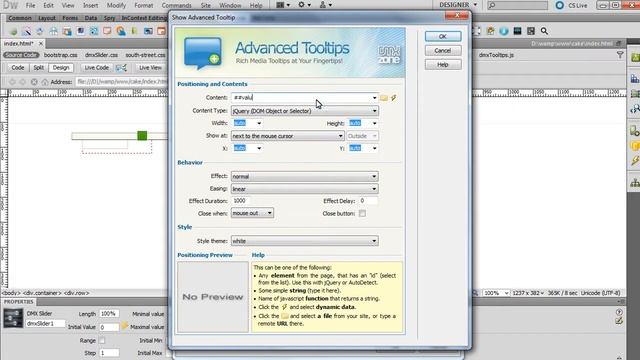The width and height of the screenshot is (640, 360).
Task: Open the Show at position dropdown
Action: click(287, 136)
